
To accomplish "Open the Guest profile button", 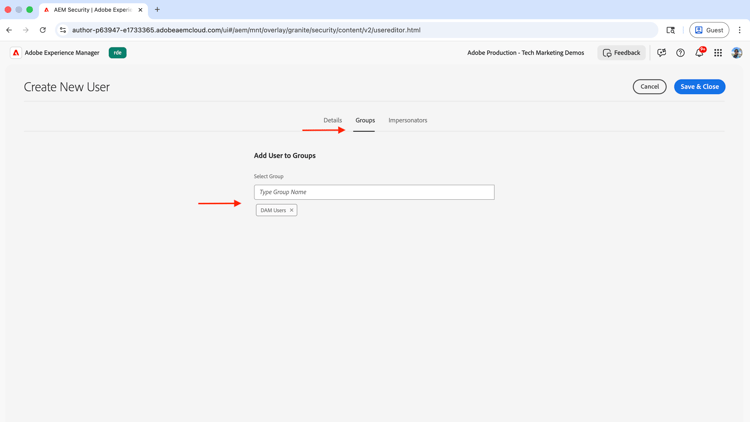I will [x=709, y=30].
